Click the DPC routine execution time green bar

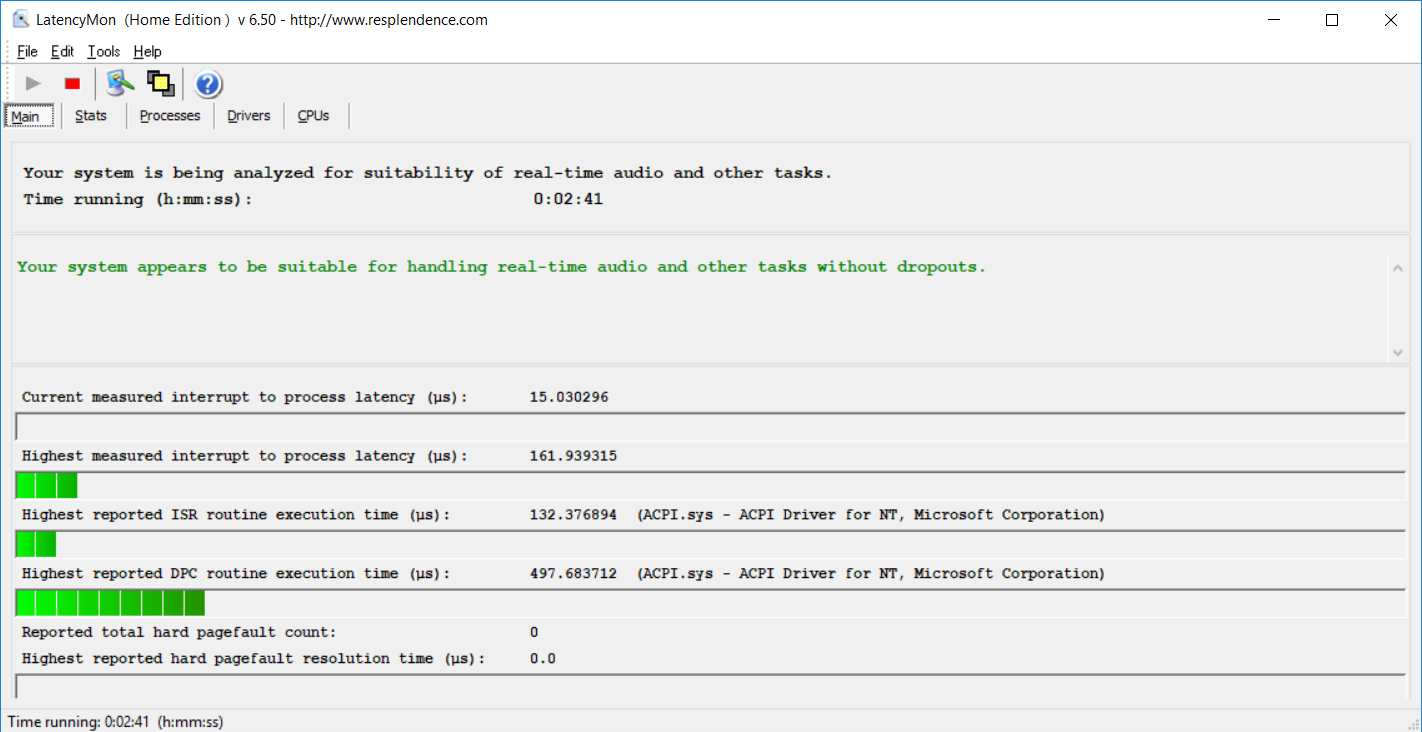111,603
